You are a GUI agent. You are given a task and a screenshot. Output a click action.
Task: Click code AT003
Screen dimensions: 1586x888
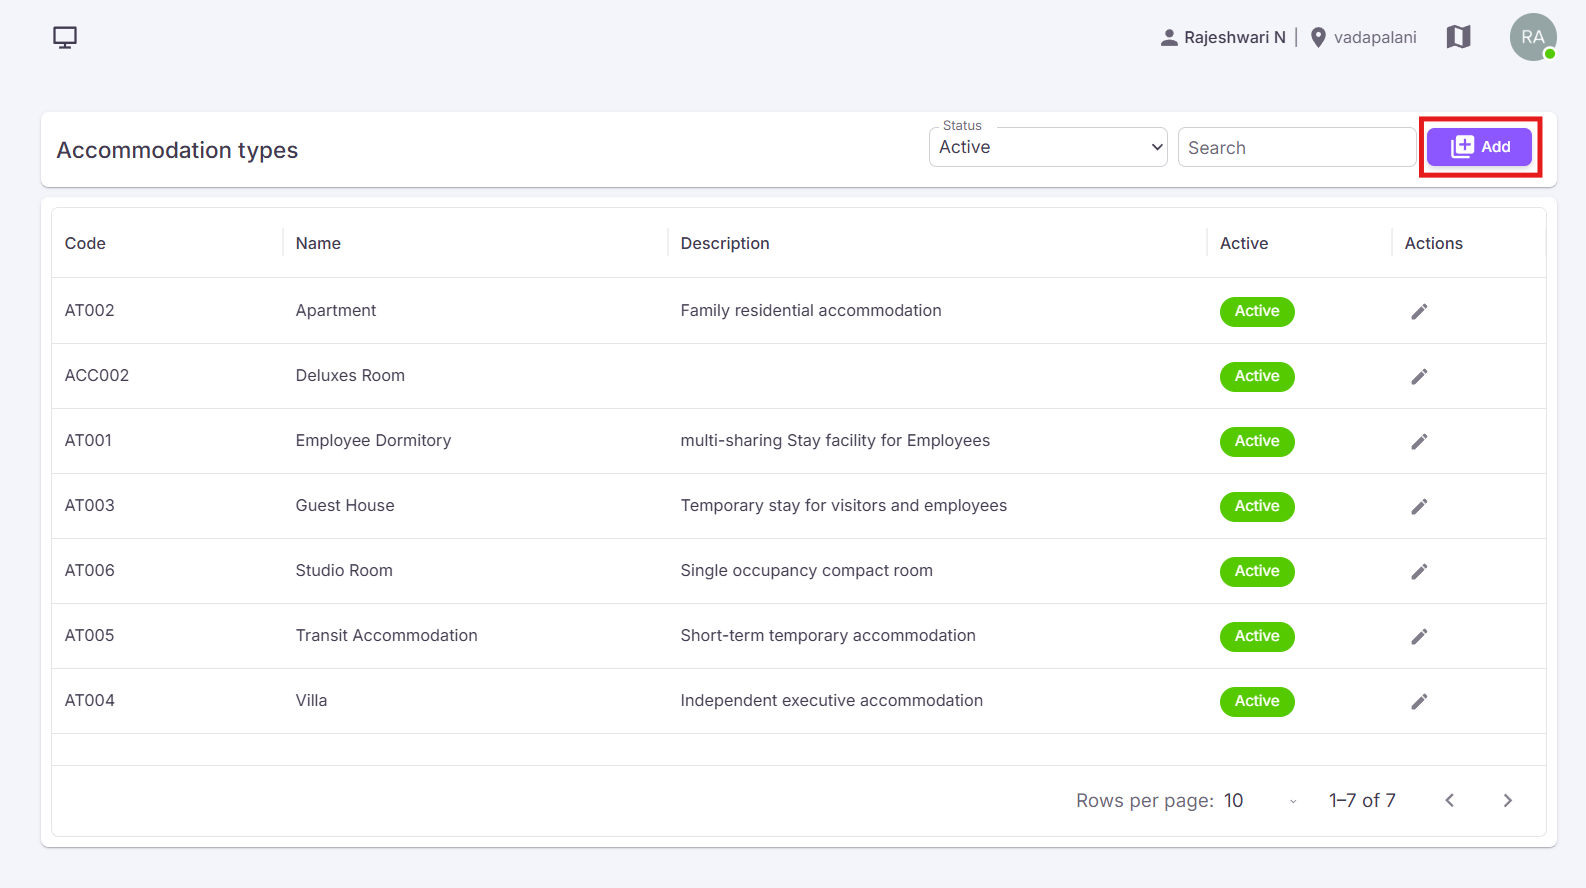tap(90, 505)
